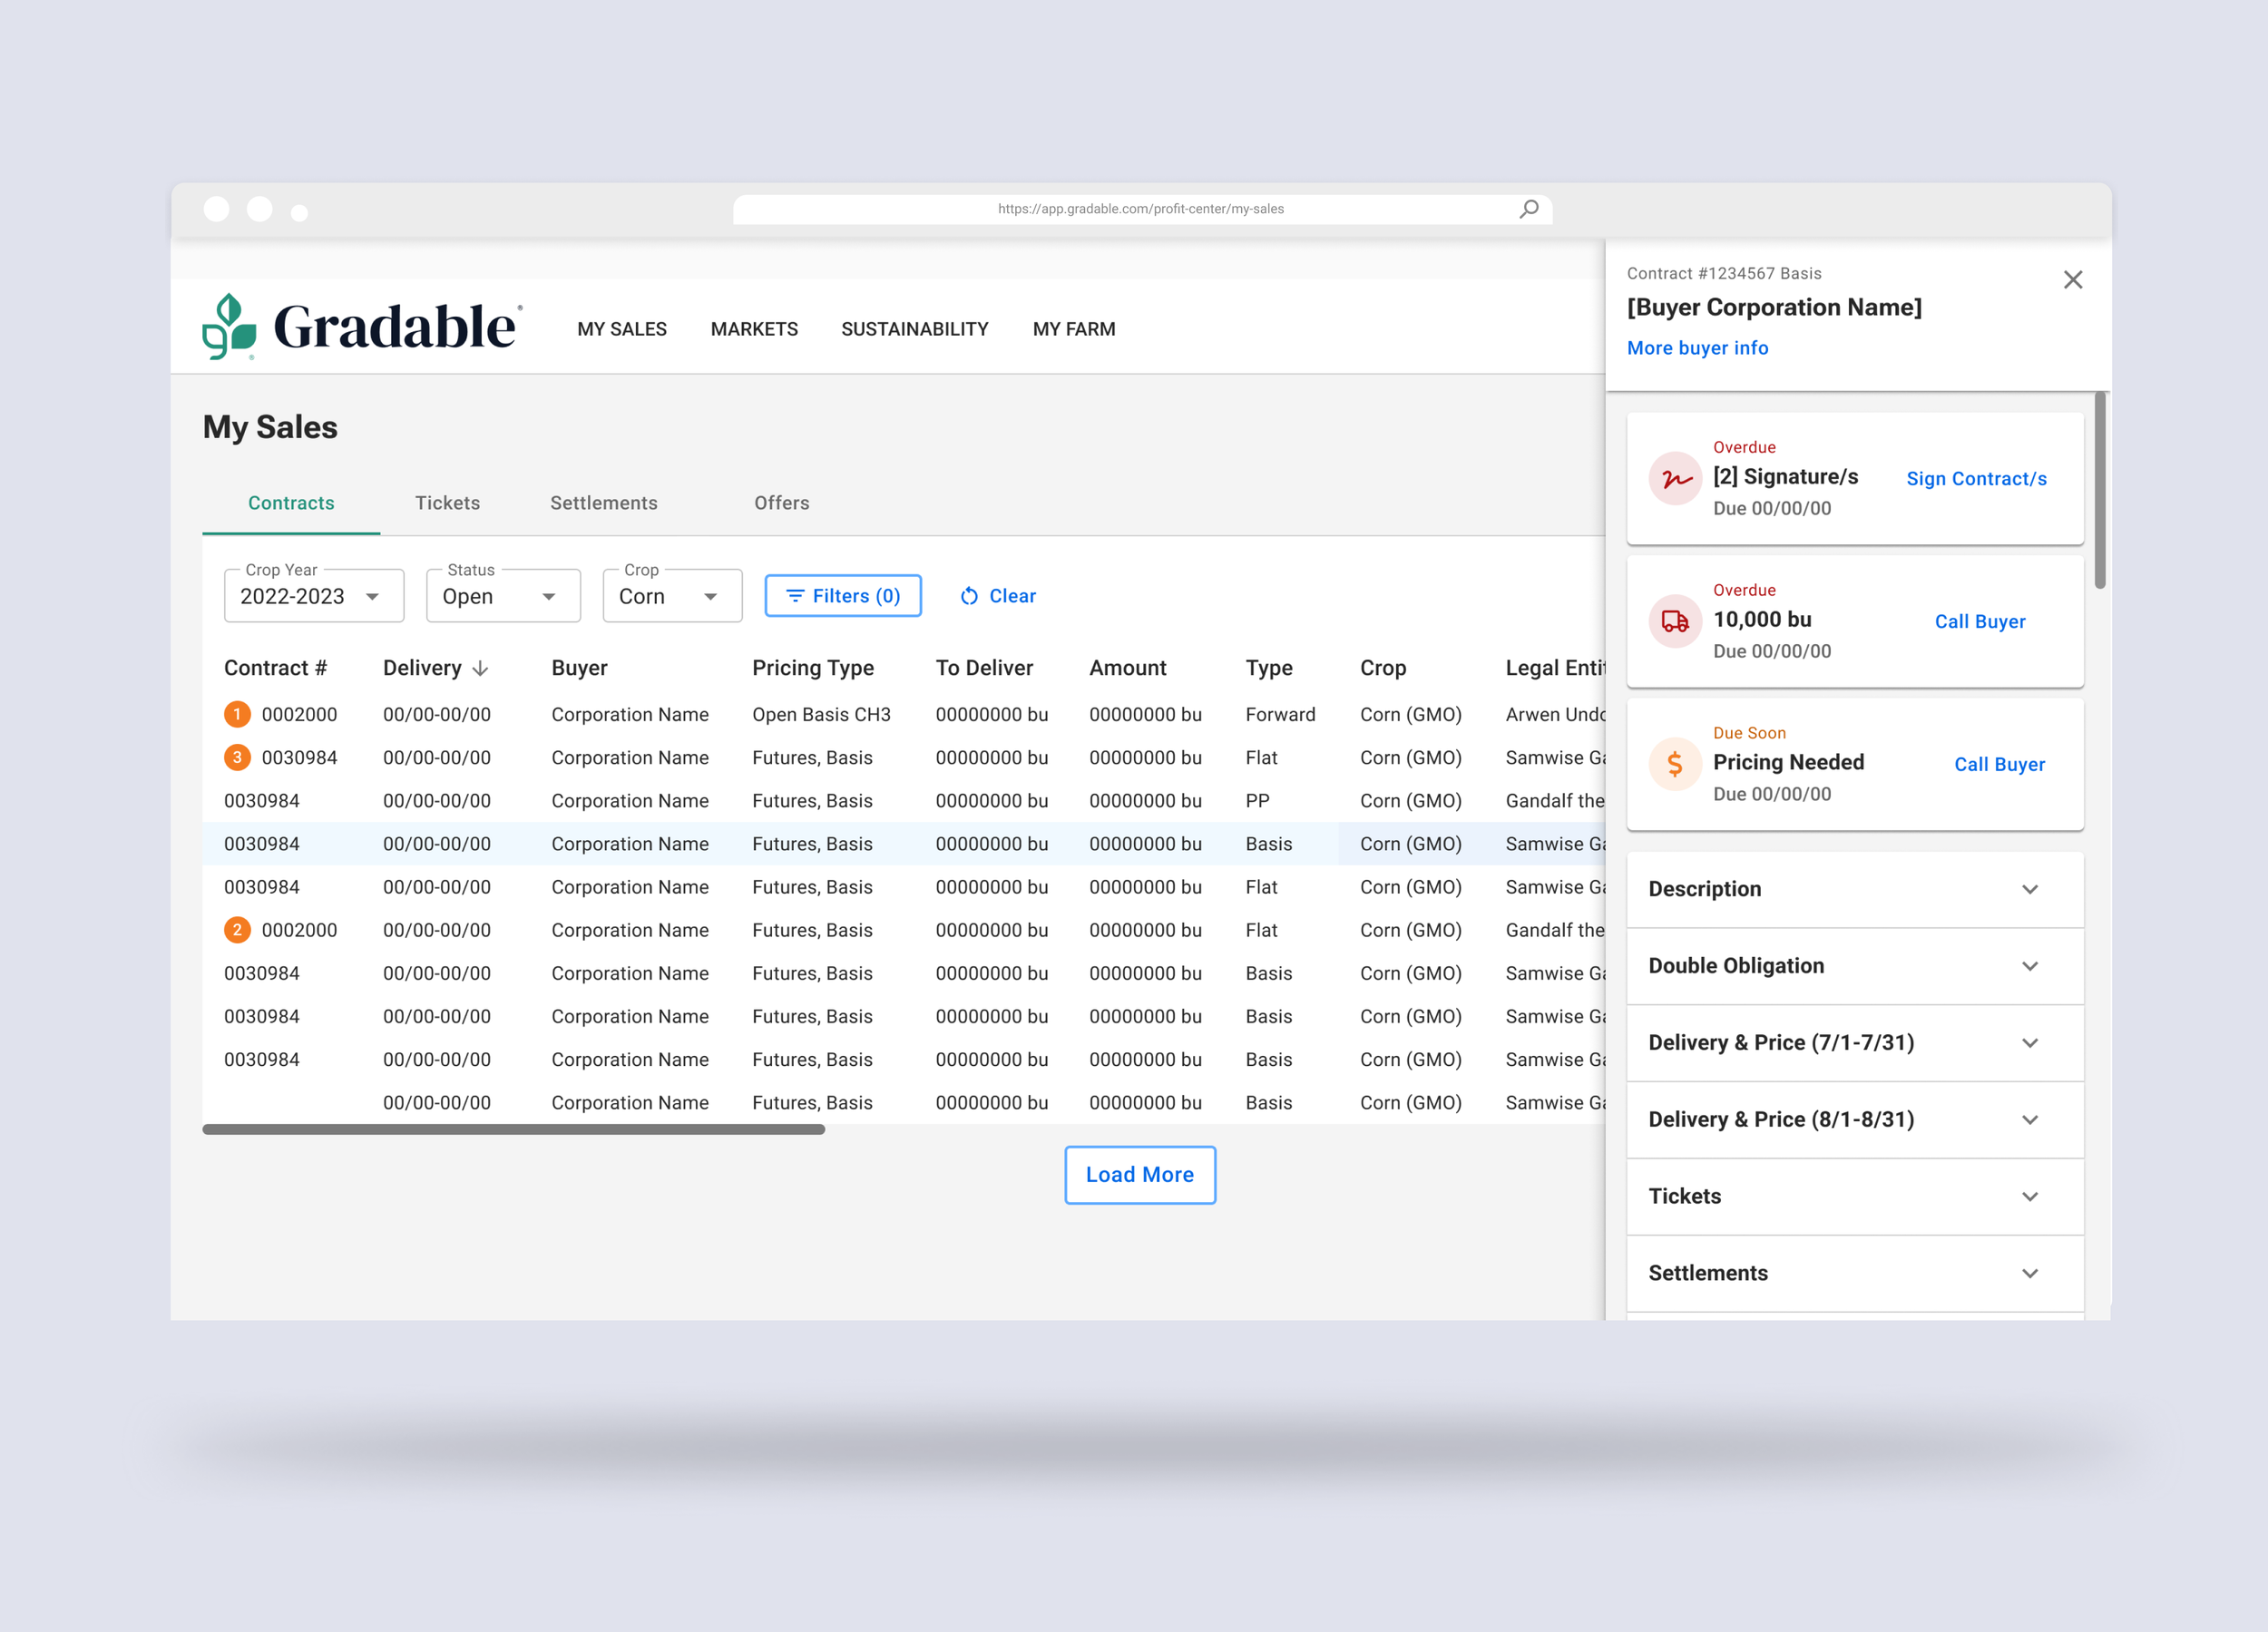The image size is (2268, 1632).
Task: Click the horizontal table scrollbar
Action: coord(513,1129)
